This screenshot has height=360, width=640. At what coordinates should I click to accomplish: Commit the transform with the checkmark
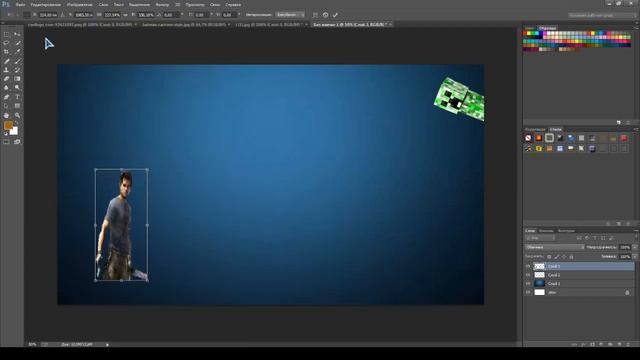pyautogui.click(x=335, y=15)
